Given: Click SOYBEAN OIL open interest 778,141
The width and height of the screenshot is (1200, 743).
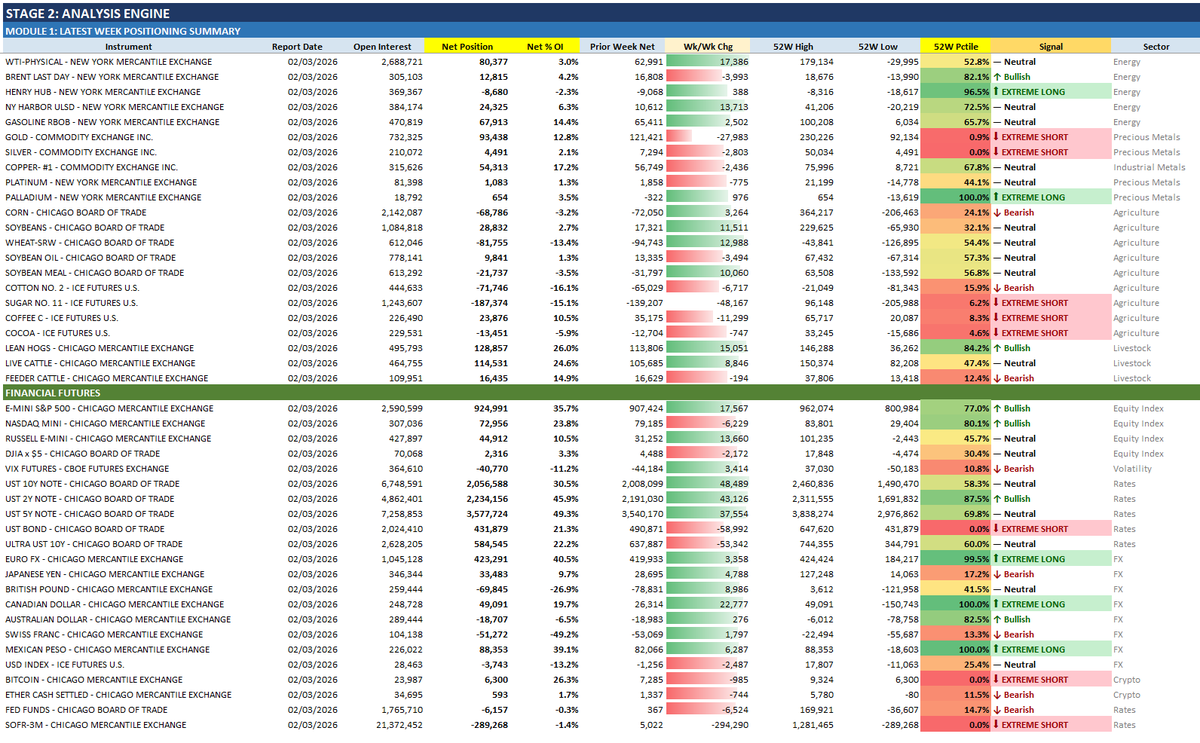Looking at the screenshot, I should pos(380,257).
